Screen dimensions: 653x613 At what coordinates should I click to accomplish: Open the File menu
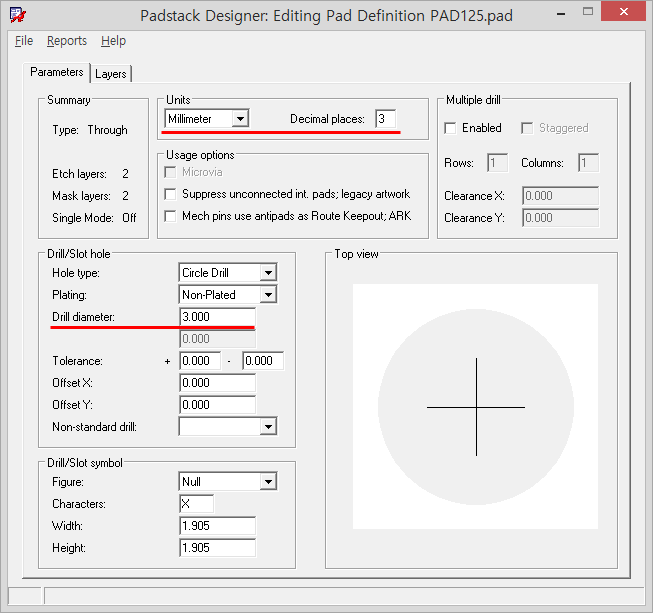pyautogui.click(x=24, y=41)
